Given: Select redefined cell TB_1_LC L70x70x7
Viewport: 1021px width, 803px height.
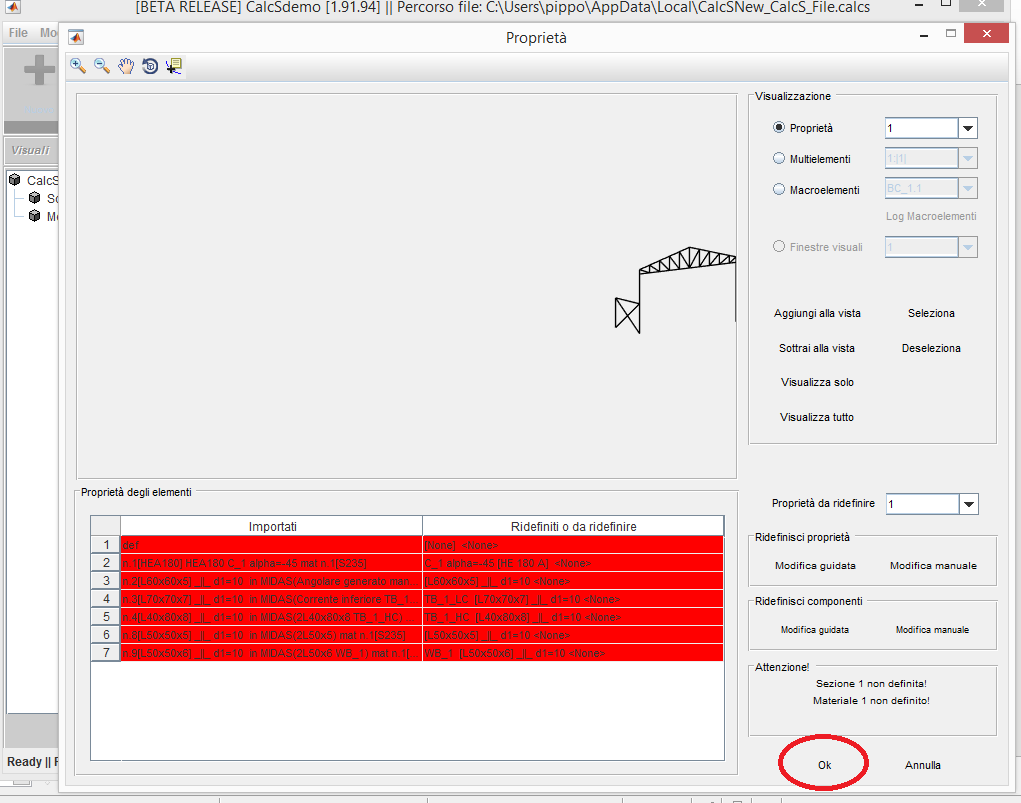Looking at the screenshot, I should pos(573,599).
